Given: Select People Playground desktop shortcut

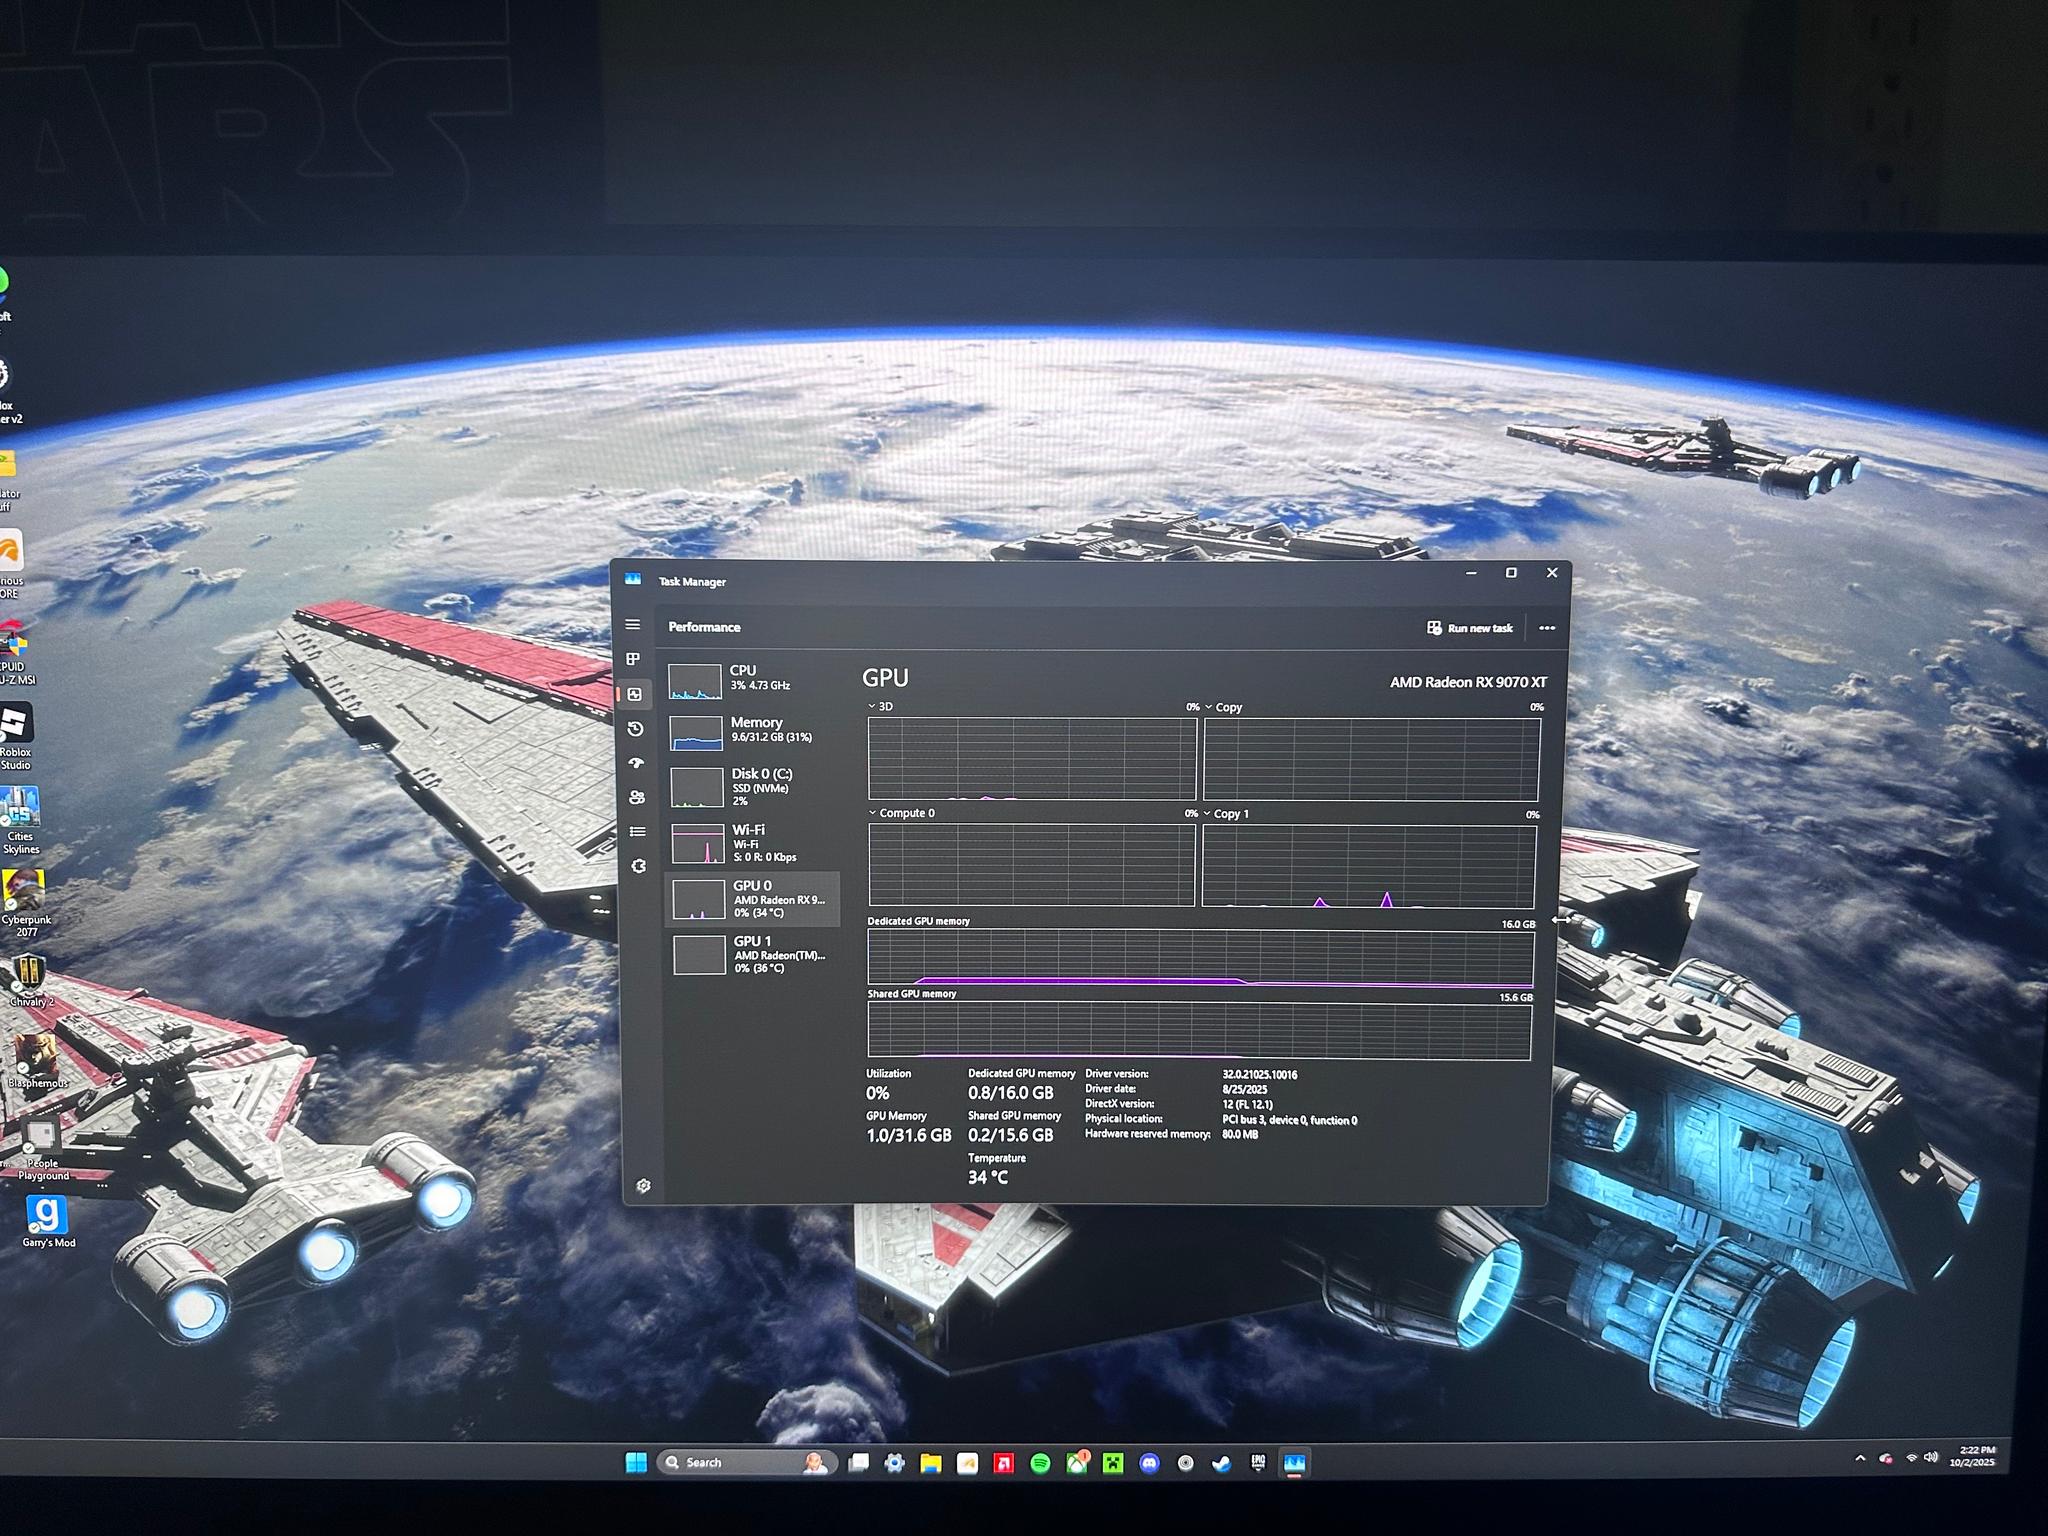Looking at the screenshot, I should tap(42, 1150).
